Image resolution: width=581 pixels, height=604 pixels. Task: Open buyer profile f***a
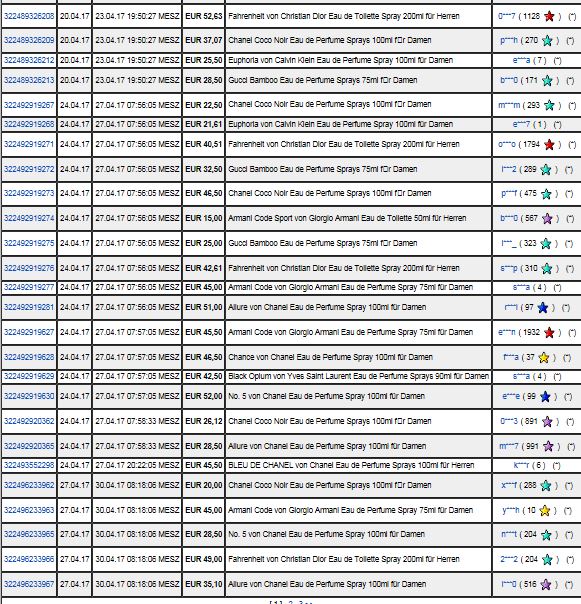coord(511,357)
